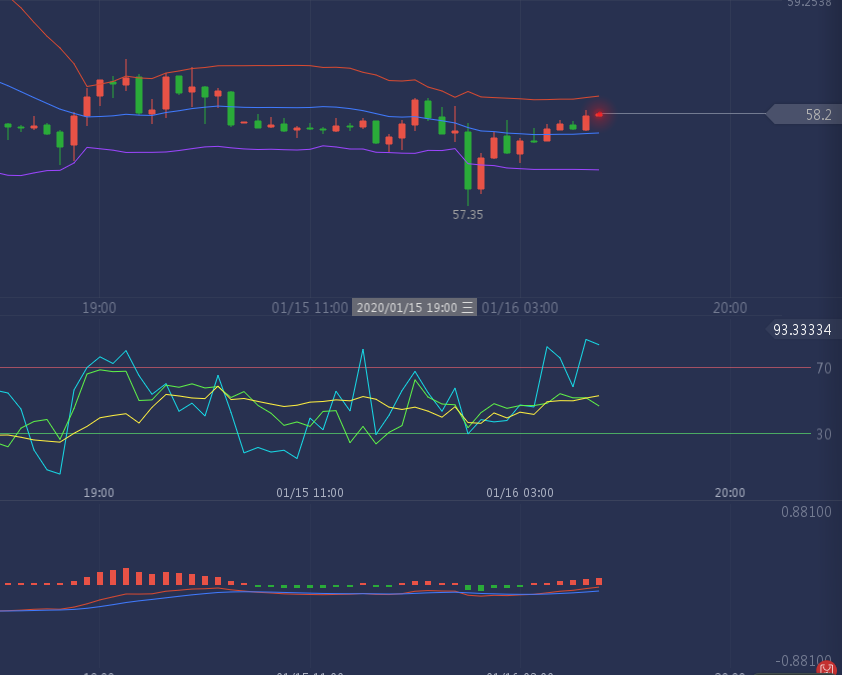The width and height of the screenshot is (842, 675).
Task: Click the red floating icon in bottom-right corner
Action: pos(826,668)
